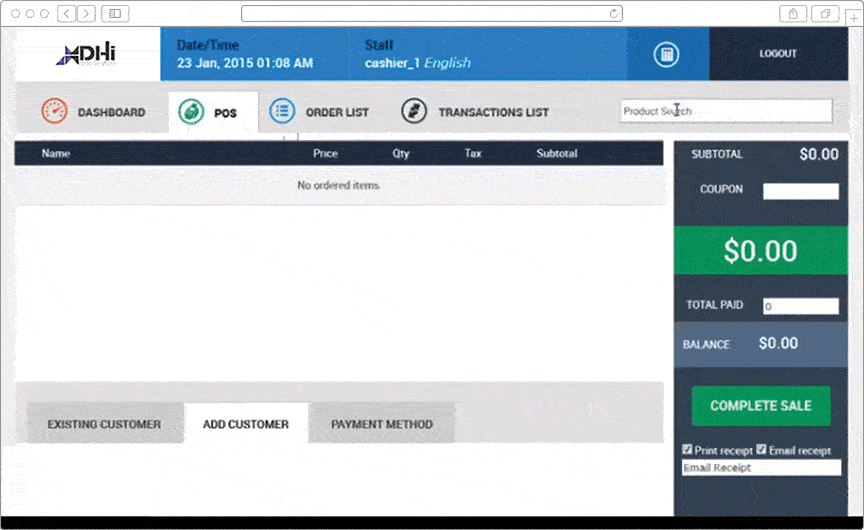Toggle the Email receipt checkbox
864x530 pixels.
coord(761,450)
